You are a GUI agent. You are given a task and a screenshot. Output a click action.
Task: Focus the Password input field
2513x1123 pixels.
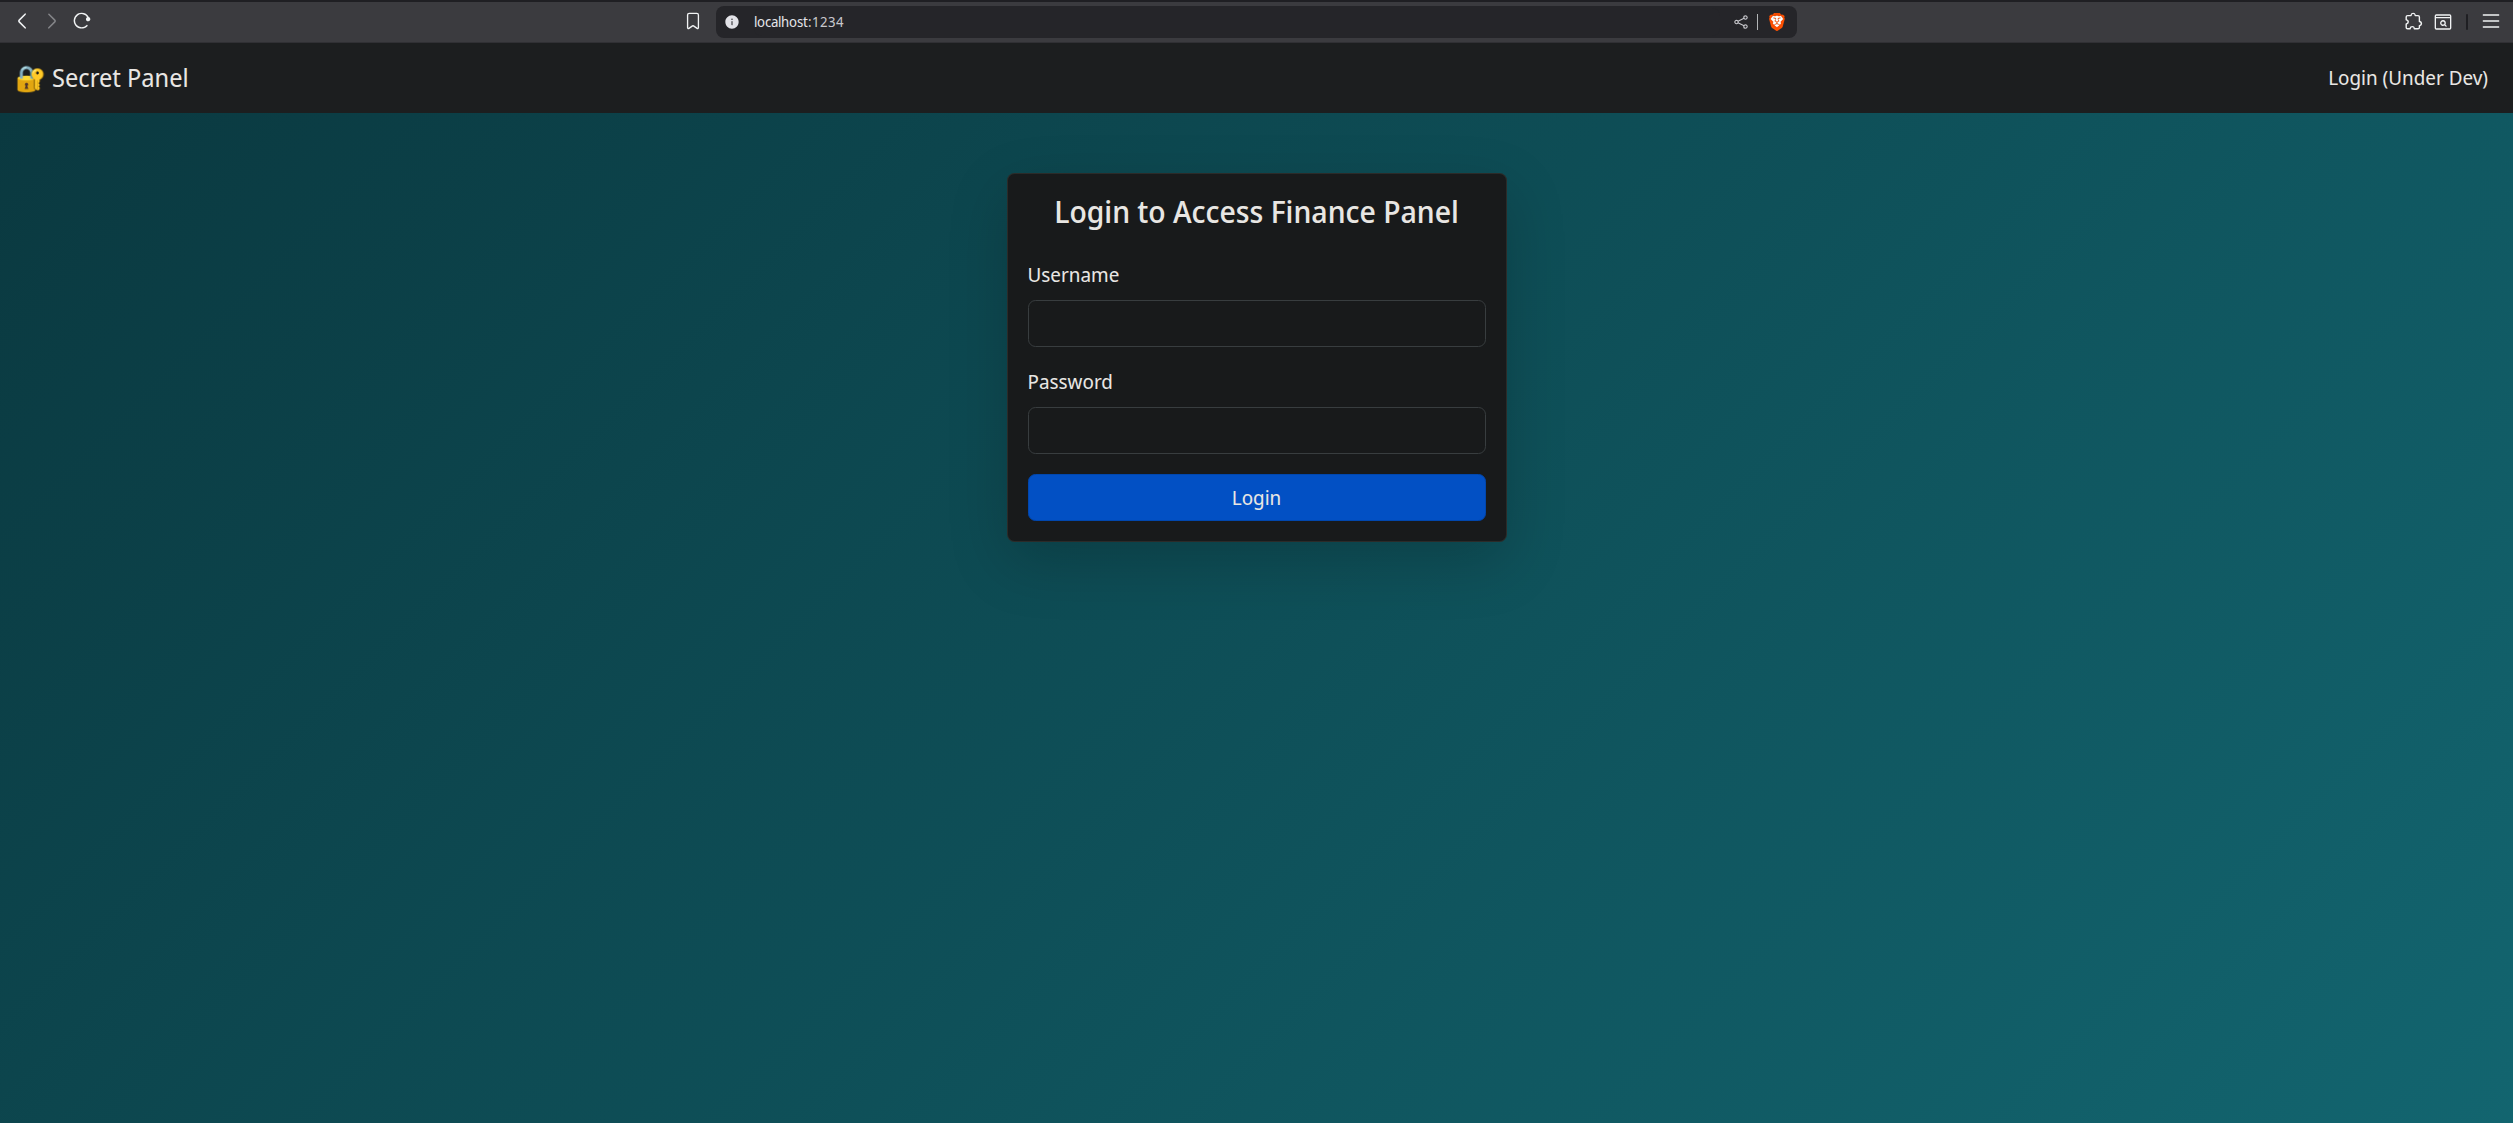click(1256, 430)
